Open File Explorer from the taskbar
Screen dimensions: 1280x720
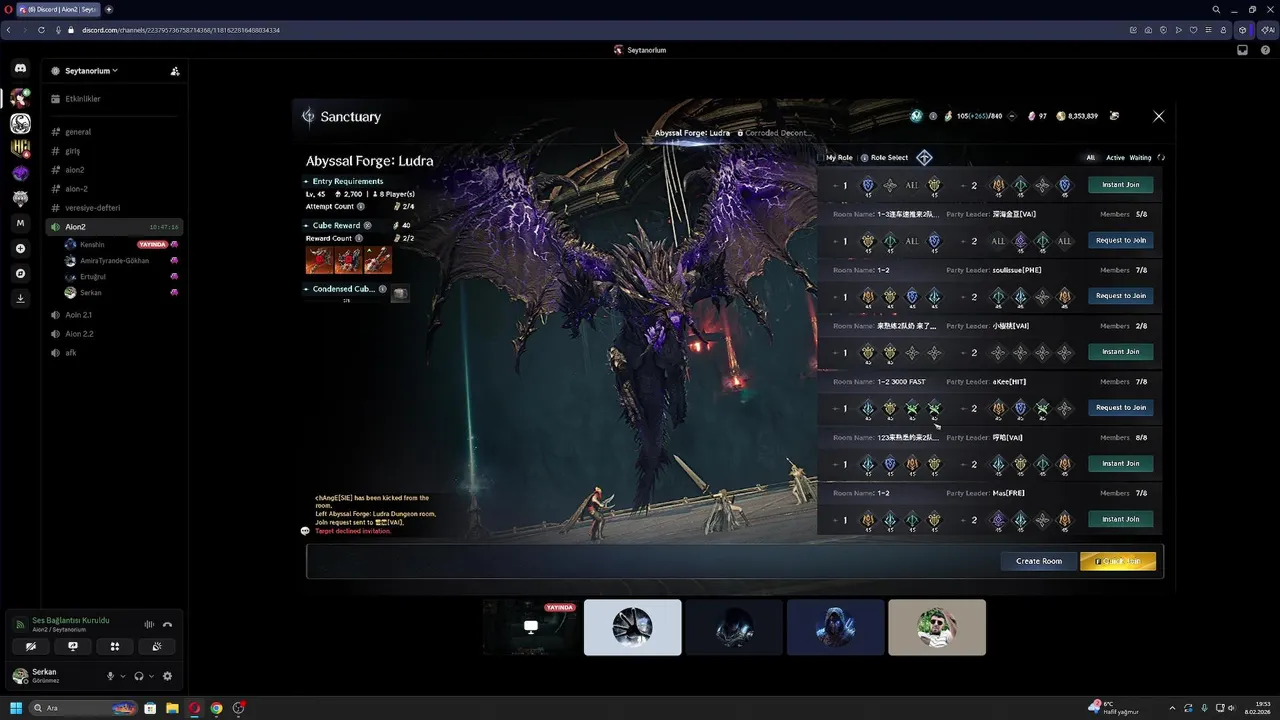click(x=172, y=708)
